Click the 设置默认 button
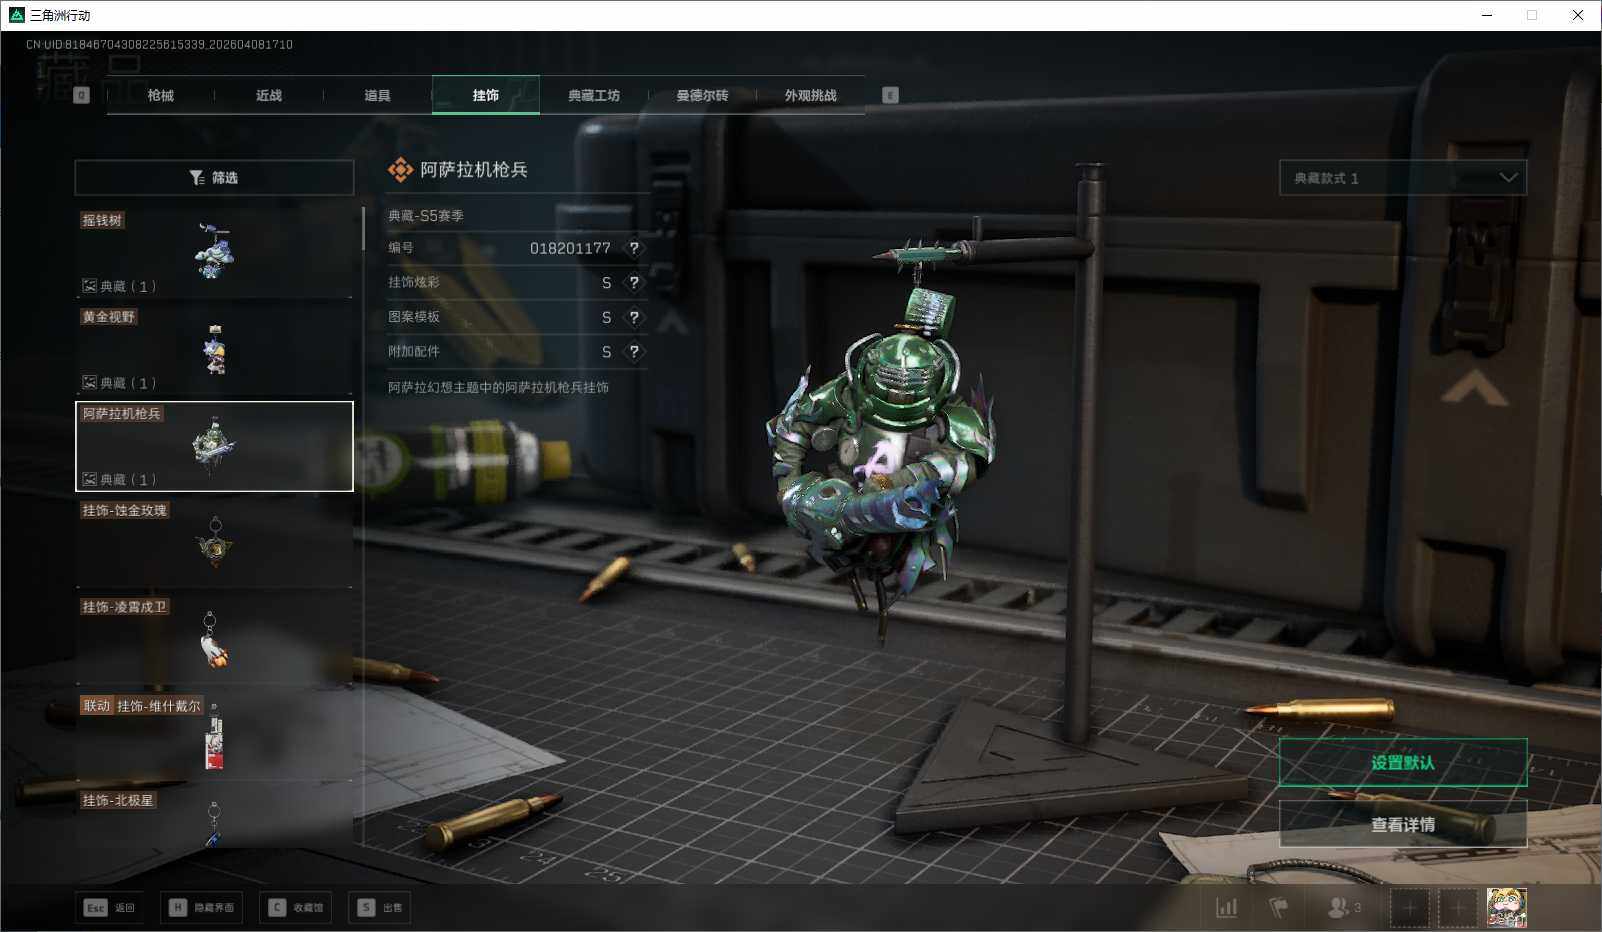1602x932 pixels. click(x=1402, y=763)
